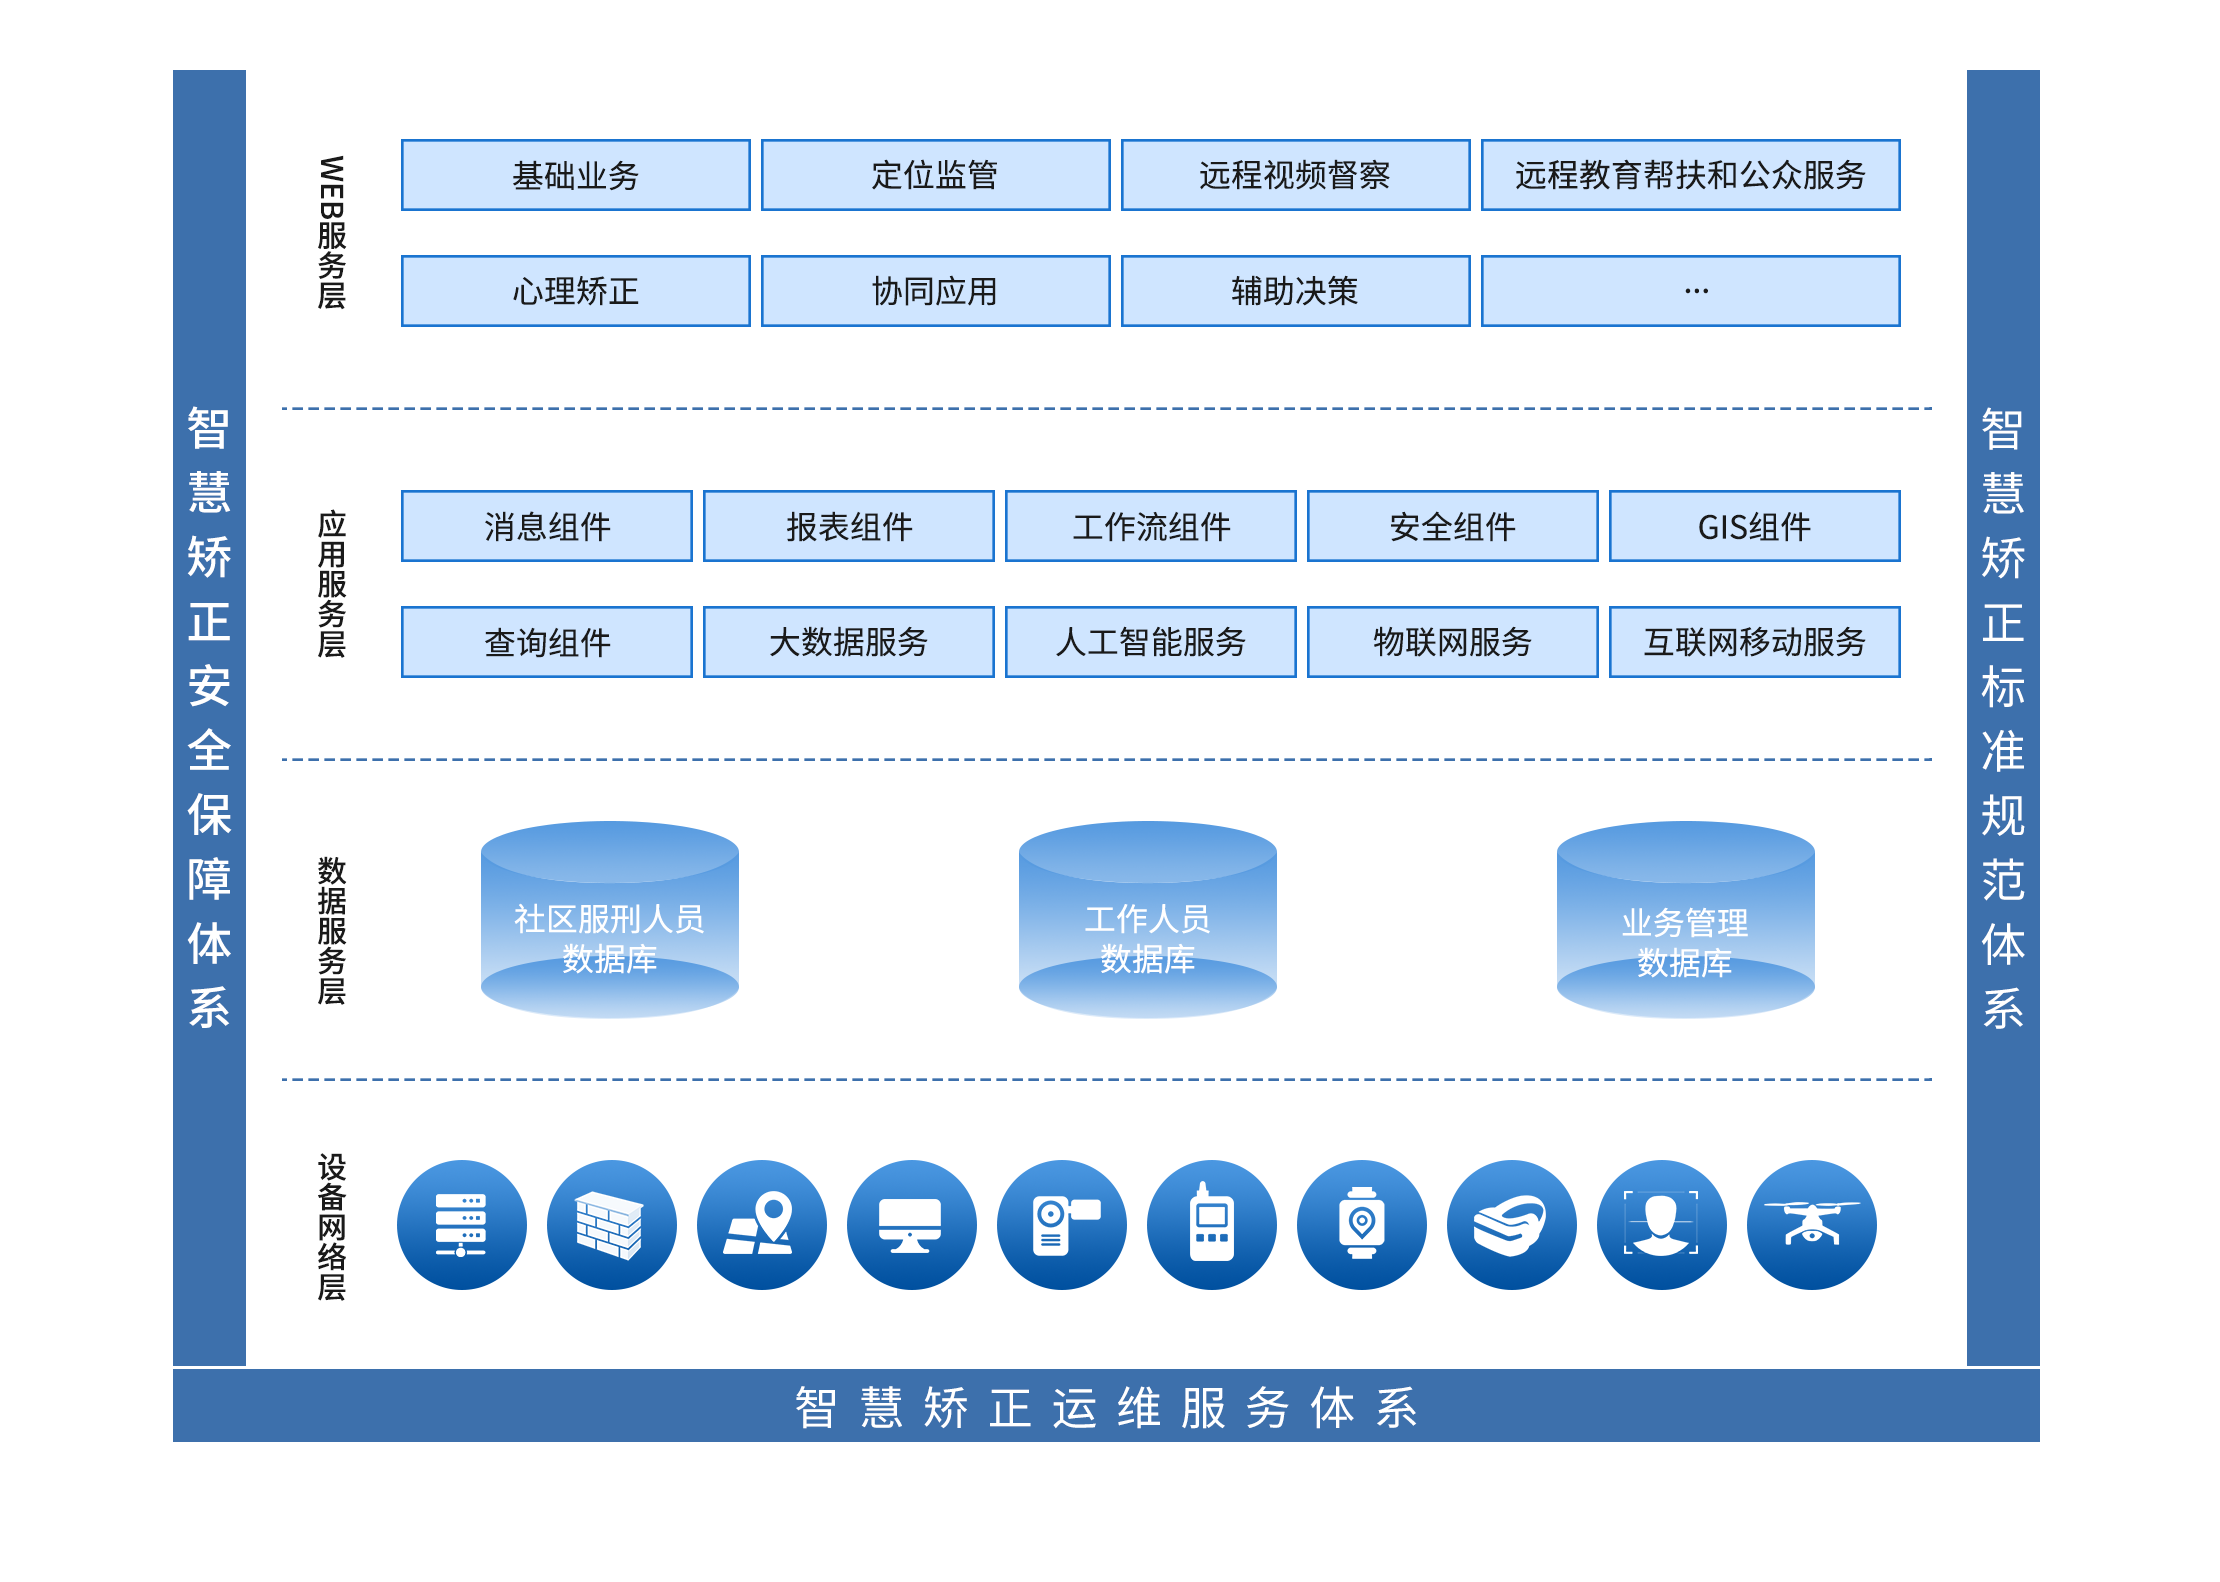Click the video camcorder icon
This screenshot has width=2220, height=1582.
pos(1062,1225)
